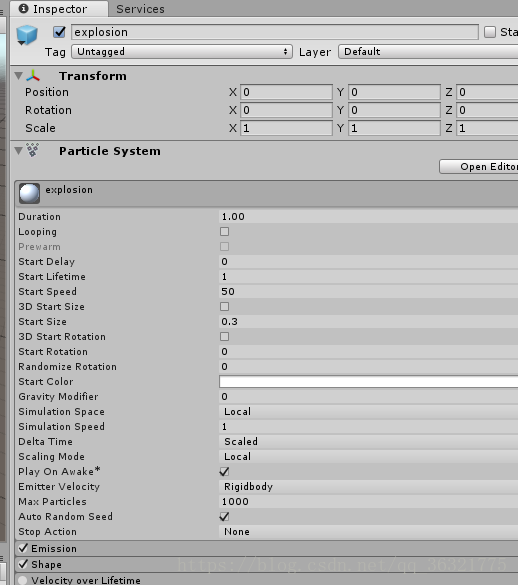The width and height of the screenshot is (518, 585).
Task: Open the Layer dropdown showing Default
Action: tap(428, 52)
